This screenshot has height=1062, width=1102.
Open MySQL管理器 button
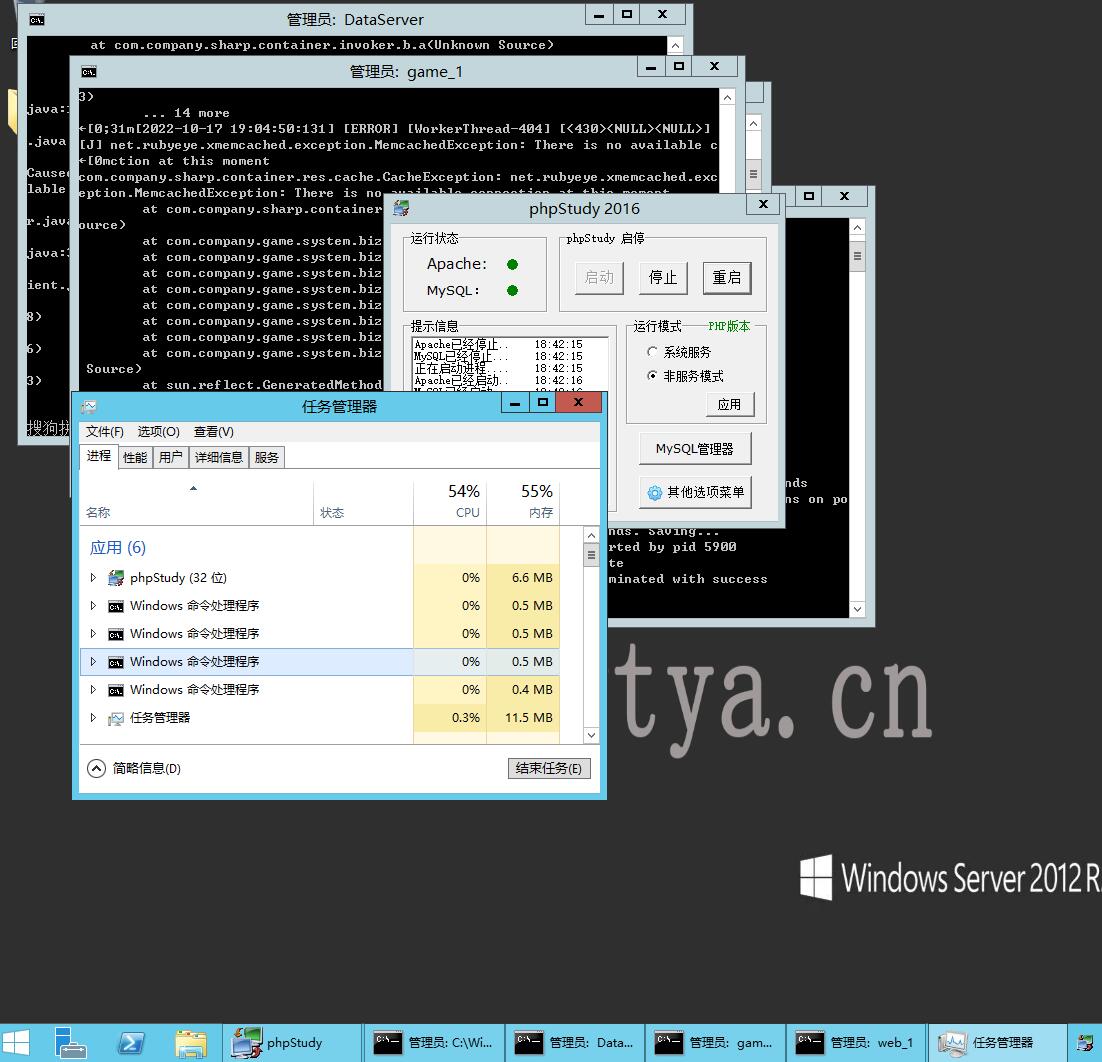pyautogui.click(x=694, y=449)
